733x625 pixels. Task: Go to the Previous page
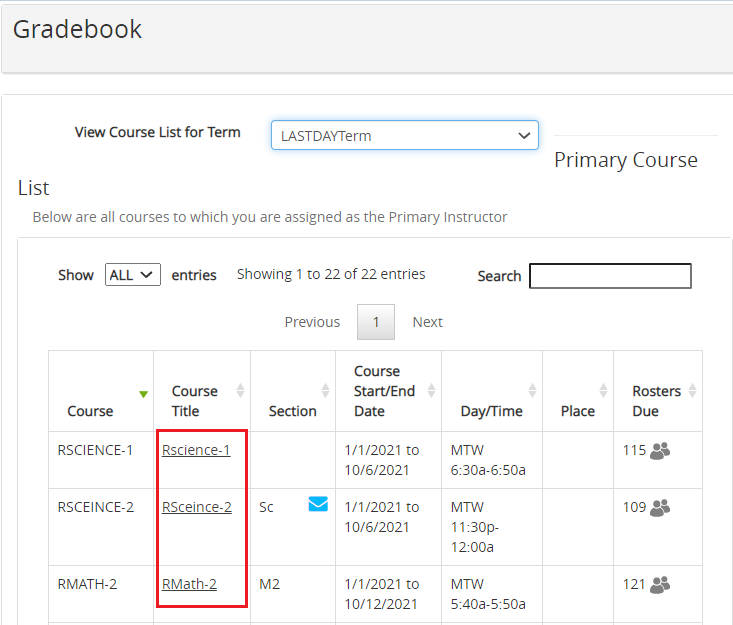tap(312, 322)
